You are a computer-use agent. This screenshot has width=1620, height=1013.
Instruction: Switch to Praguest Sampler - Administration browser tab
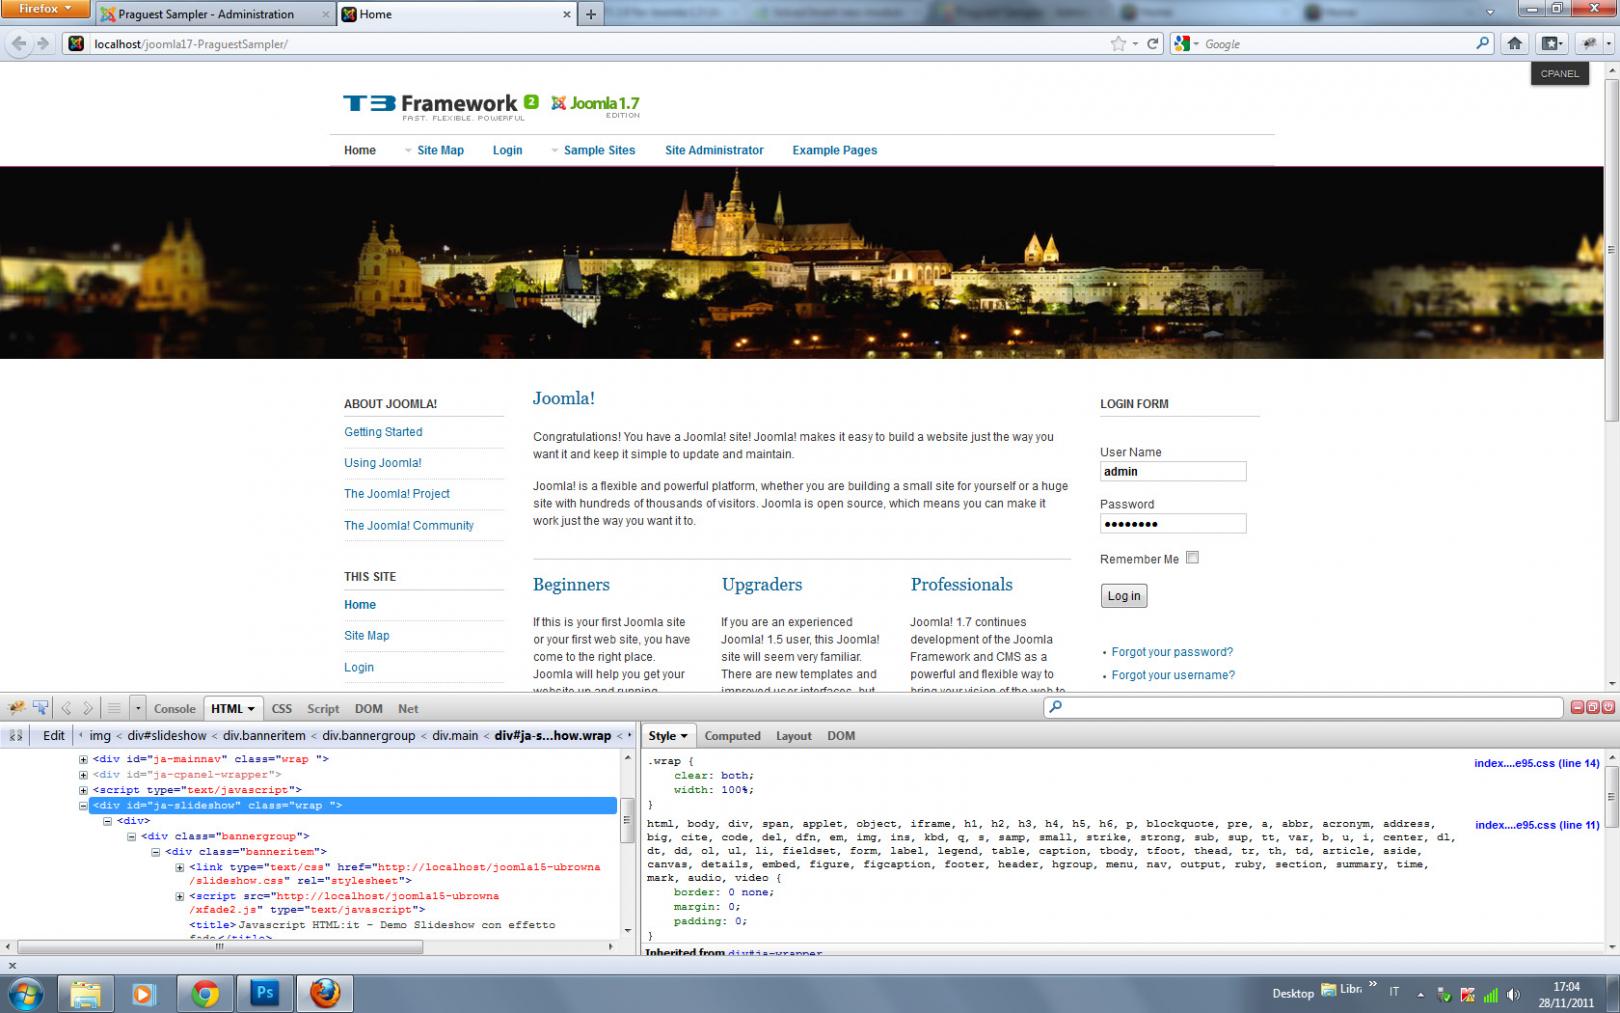215,14
